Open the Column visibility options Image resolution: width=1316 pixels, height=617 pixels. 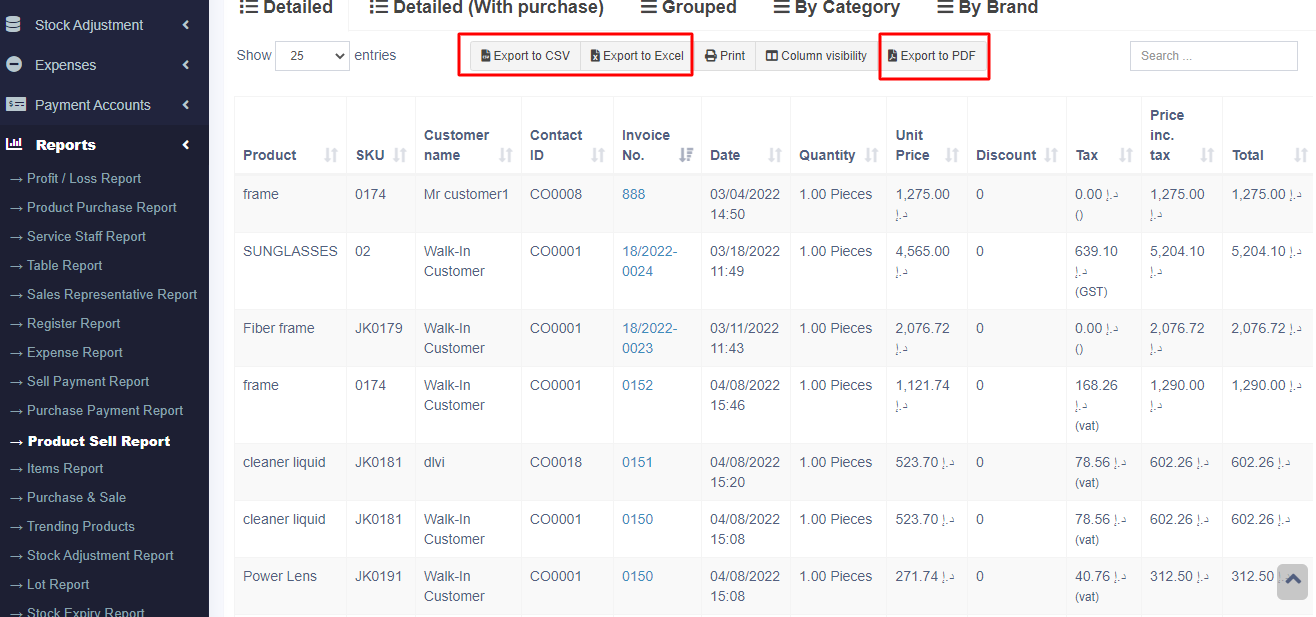(x=816, y=56)
